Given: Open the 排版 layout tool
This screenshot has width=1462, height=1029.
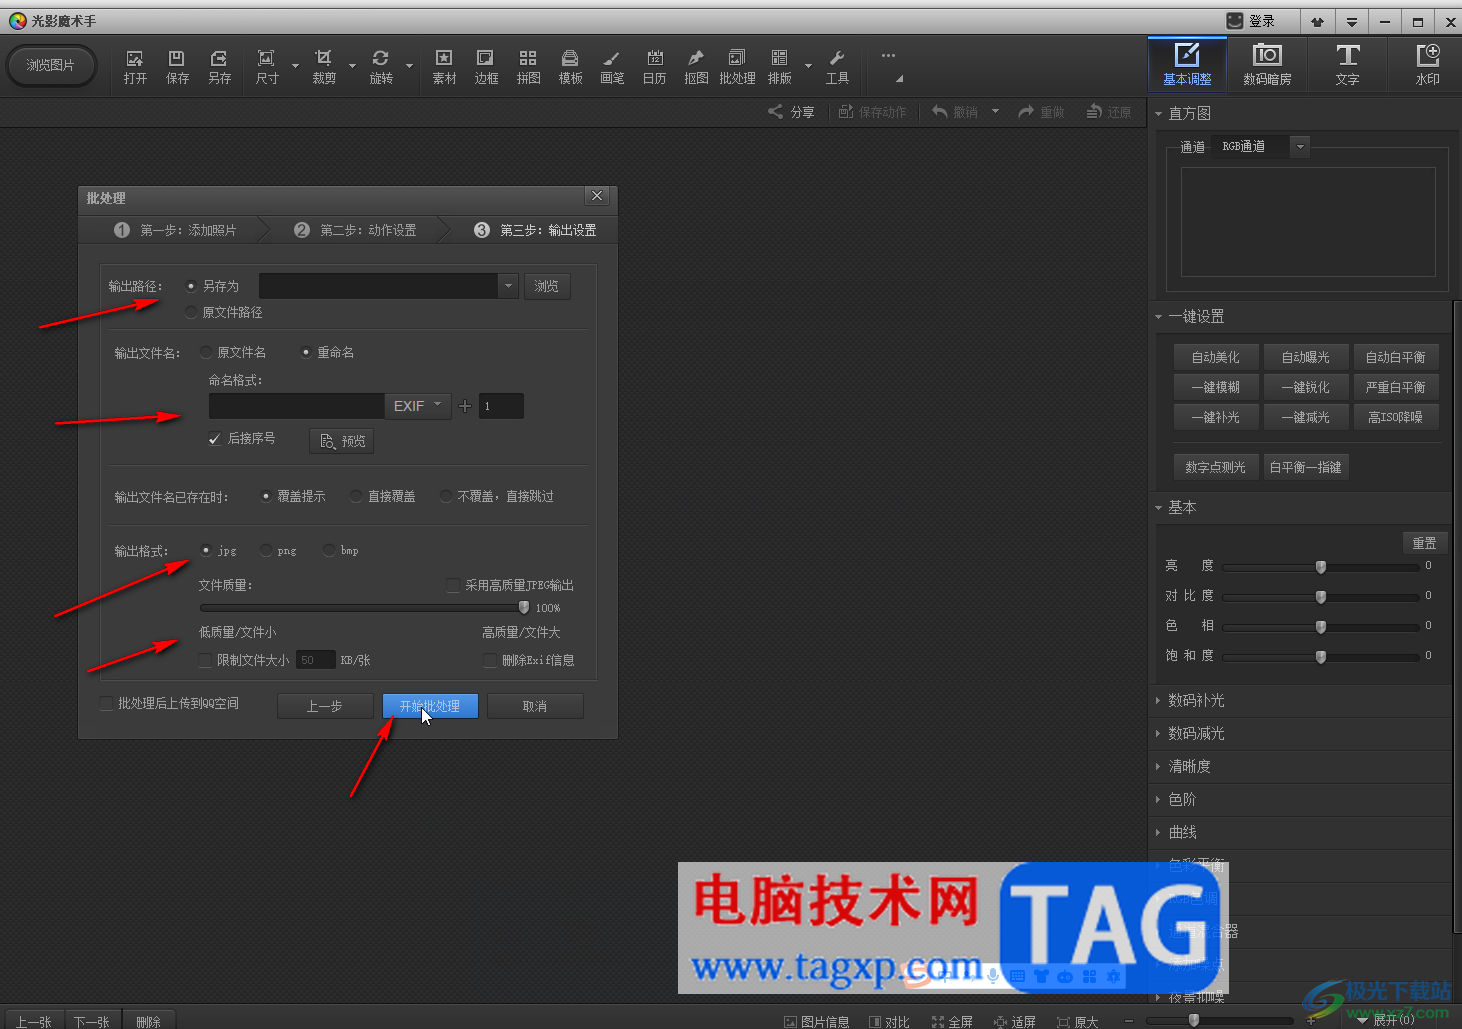Looking at the screenshot, I should tap(780, 67).
